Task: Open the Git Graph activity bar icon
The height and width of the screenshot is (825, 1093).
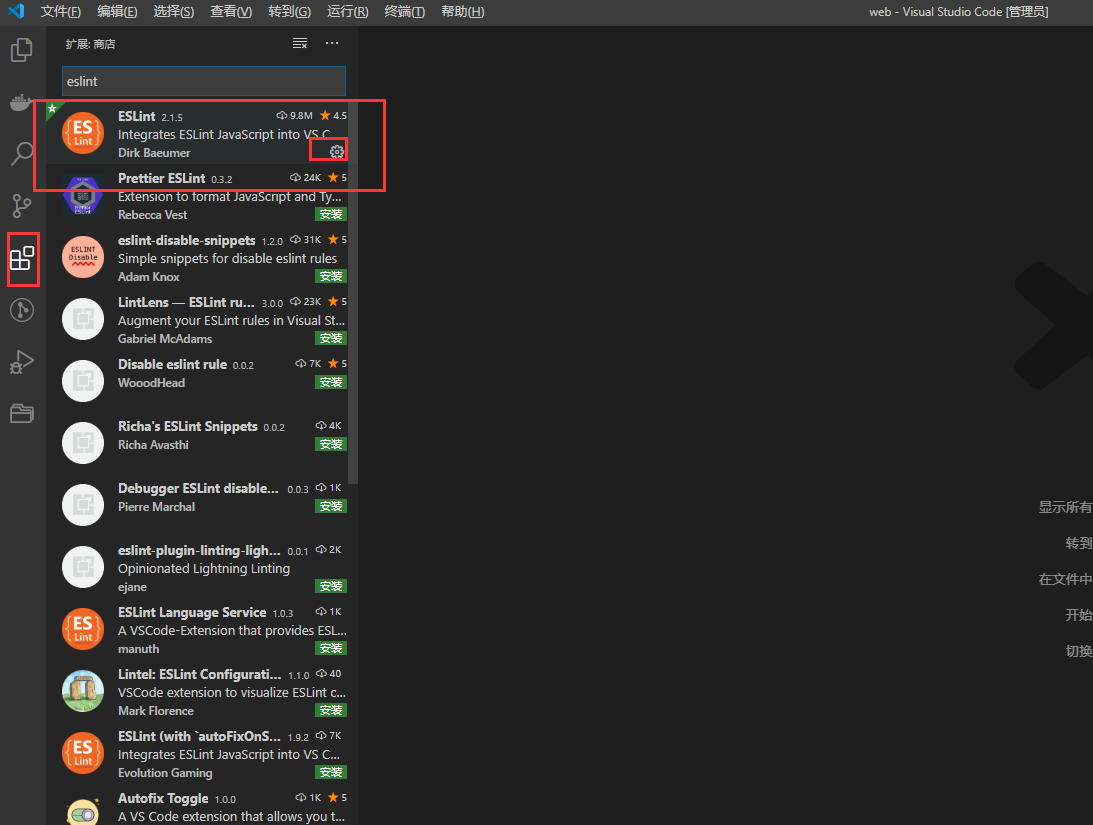Action: 22,309
